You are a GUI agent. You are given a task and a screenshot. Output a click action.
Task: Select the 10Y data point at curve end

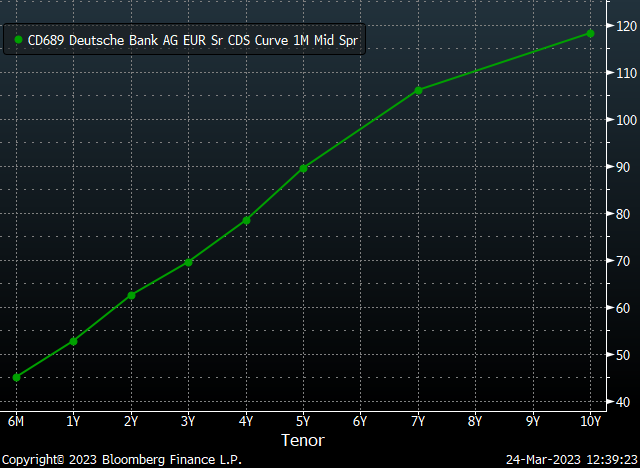[590, 33]
